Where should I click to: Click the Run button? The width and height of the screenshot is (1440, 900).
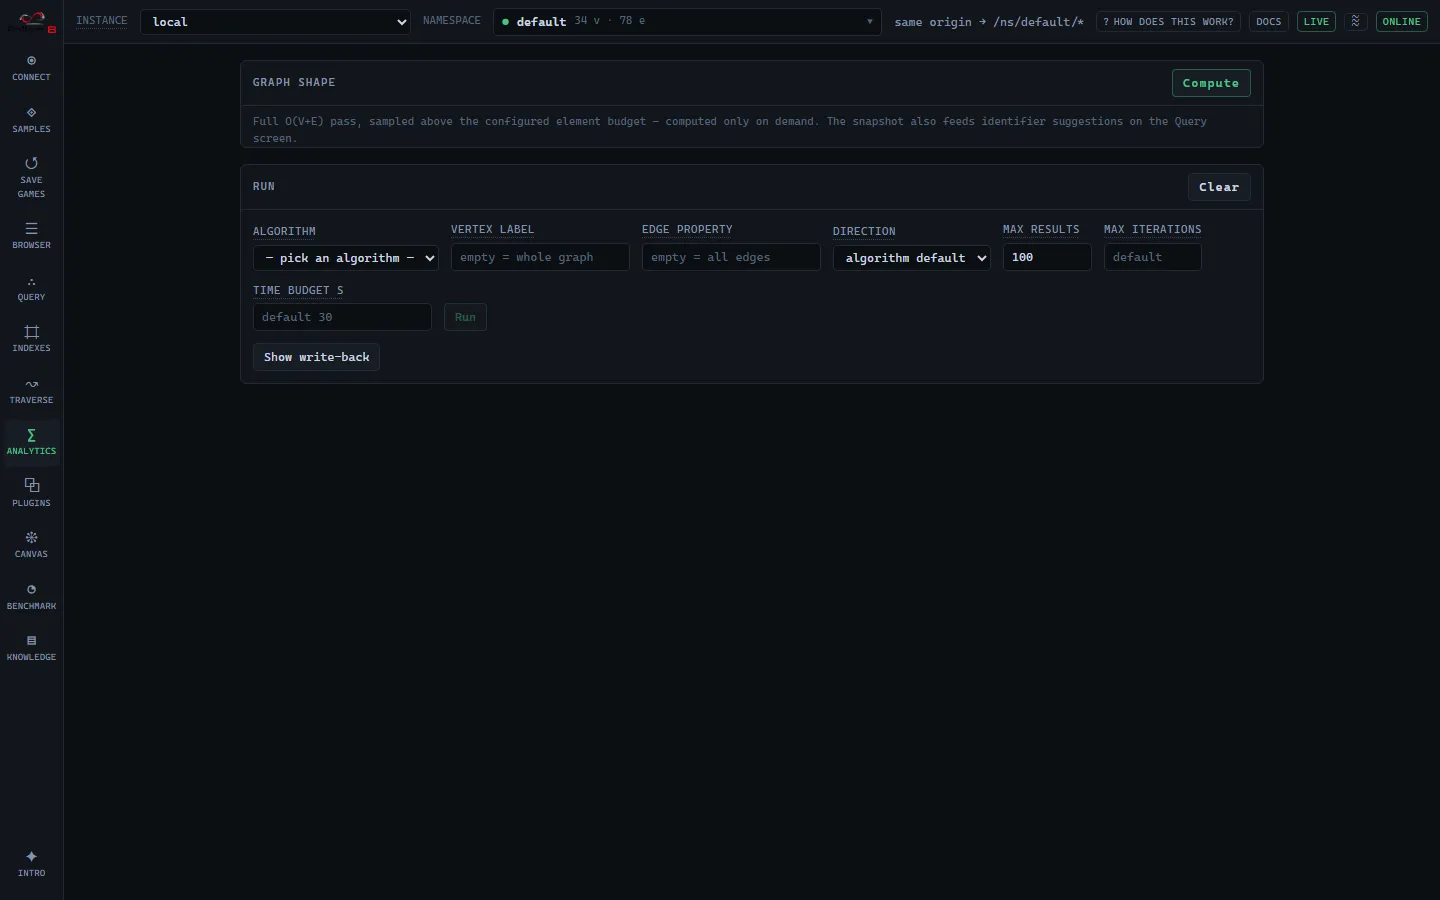click(465, 317)
